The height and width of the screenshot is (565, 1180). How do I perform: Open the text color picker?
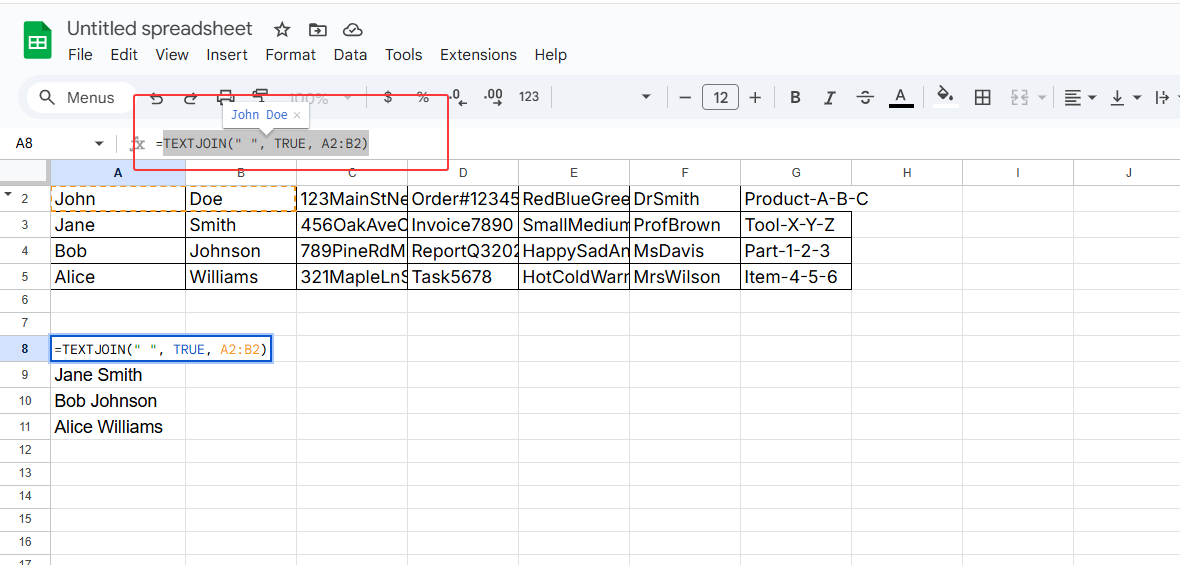901,97
